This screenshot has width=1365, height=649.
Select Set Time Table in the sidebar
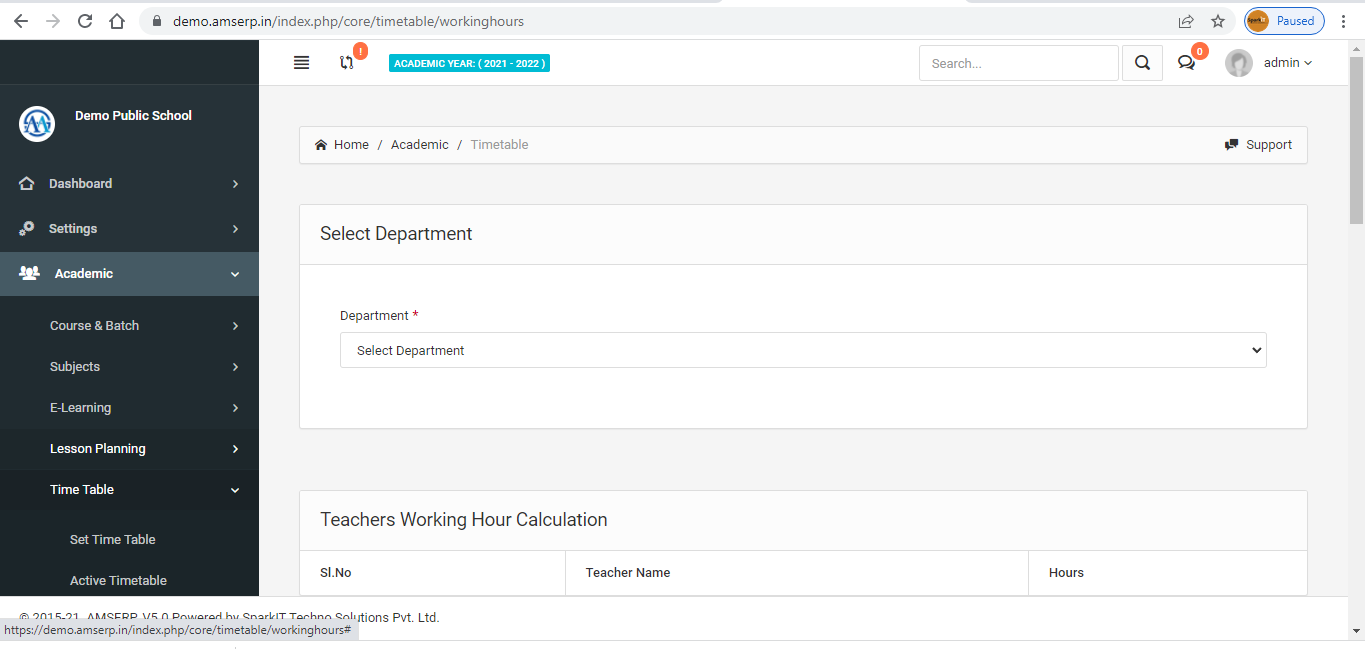tap(112, 539)
